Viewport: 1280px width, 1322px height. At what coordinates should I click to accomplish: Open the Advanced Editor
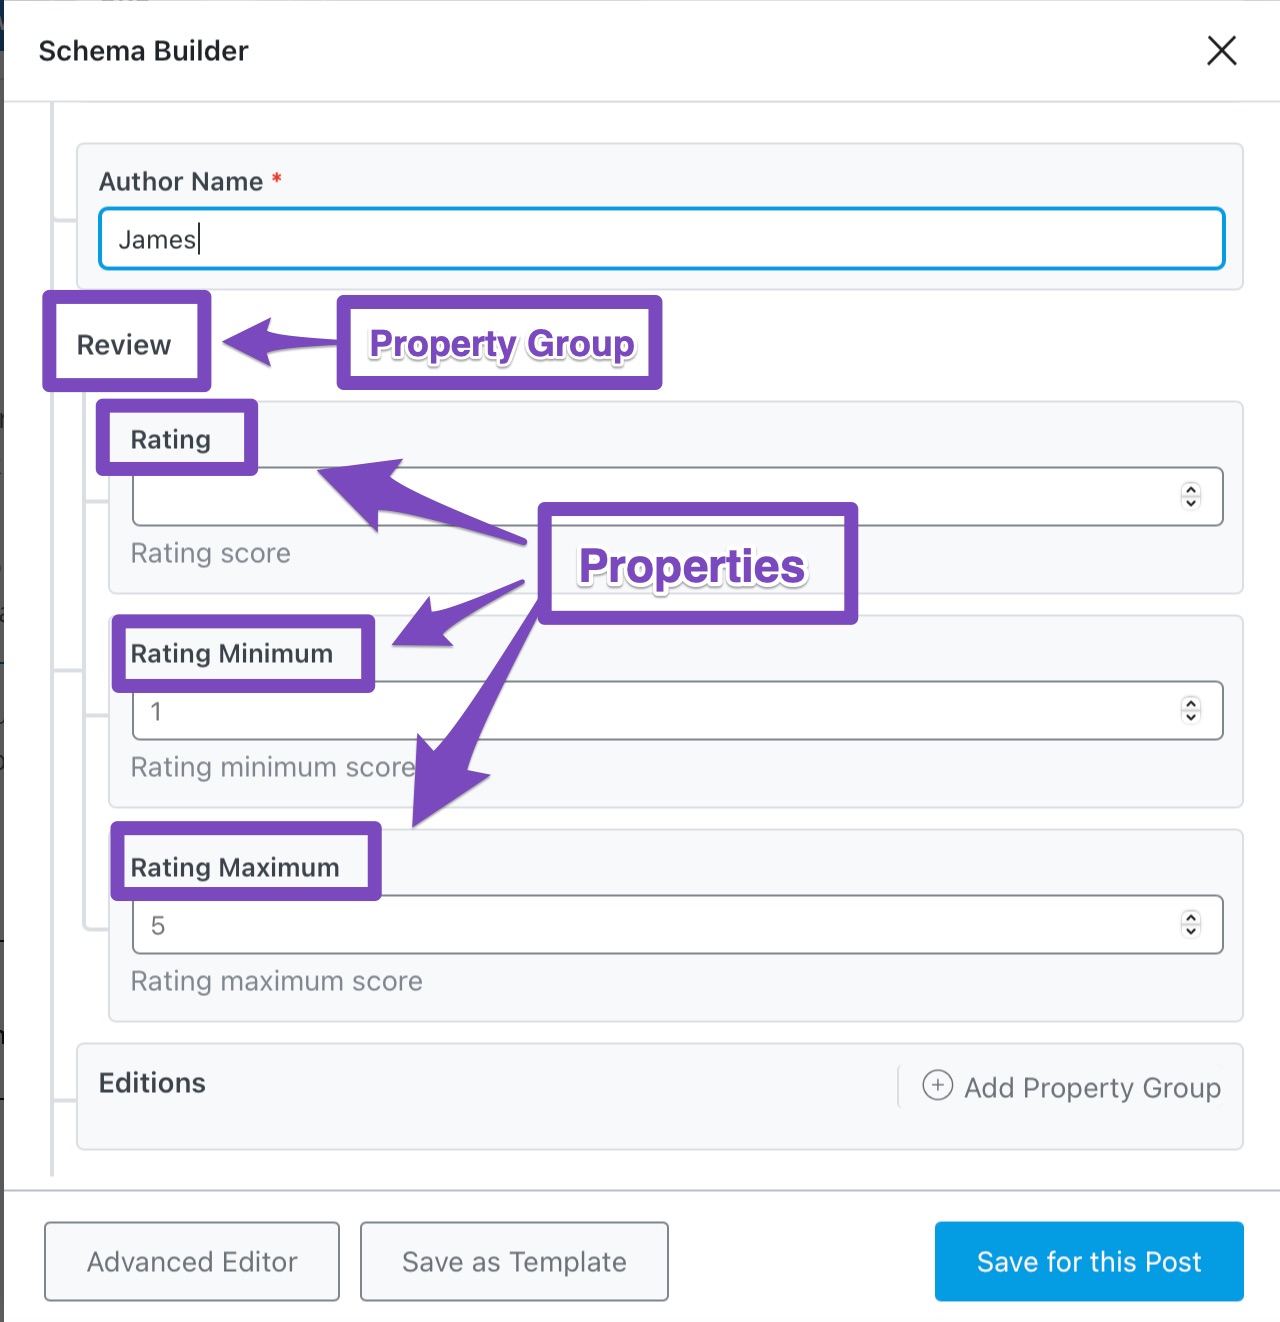tap(192, 1261)
